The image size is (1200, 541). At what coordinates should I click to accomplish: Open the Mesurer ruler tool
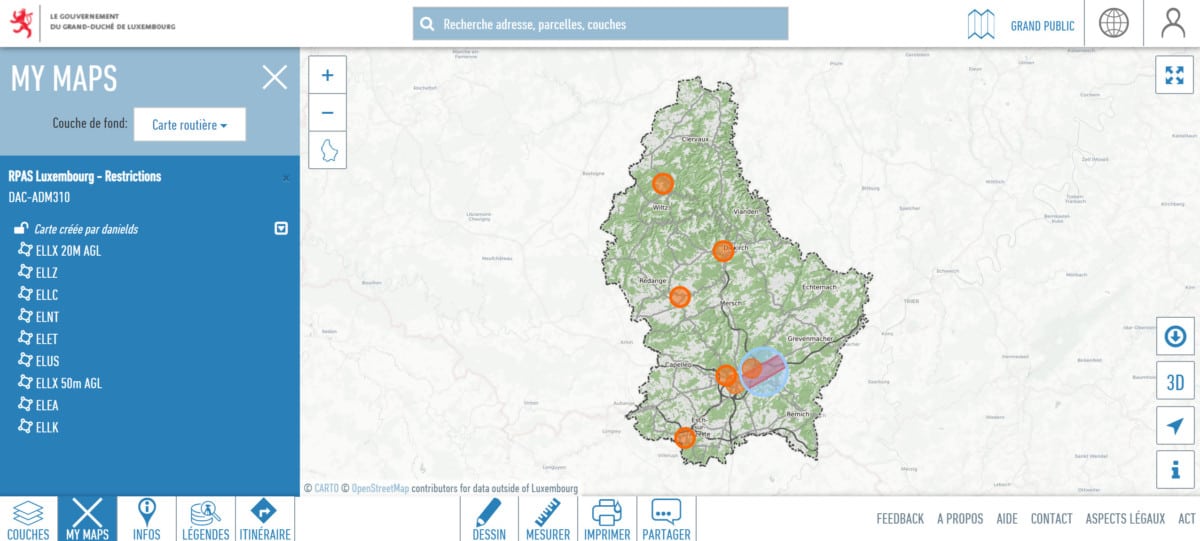(548, 519)
